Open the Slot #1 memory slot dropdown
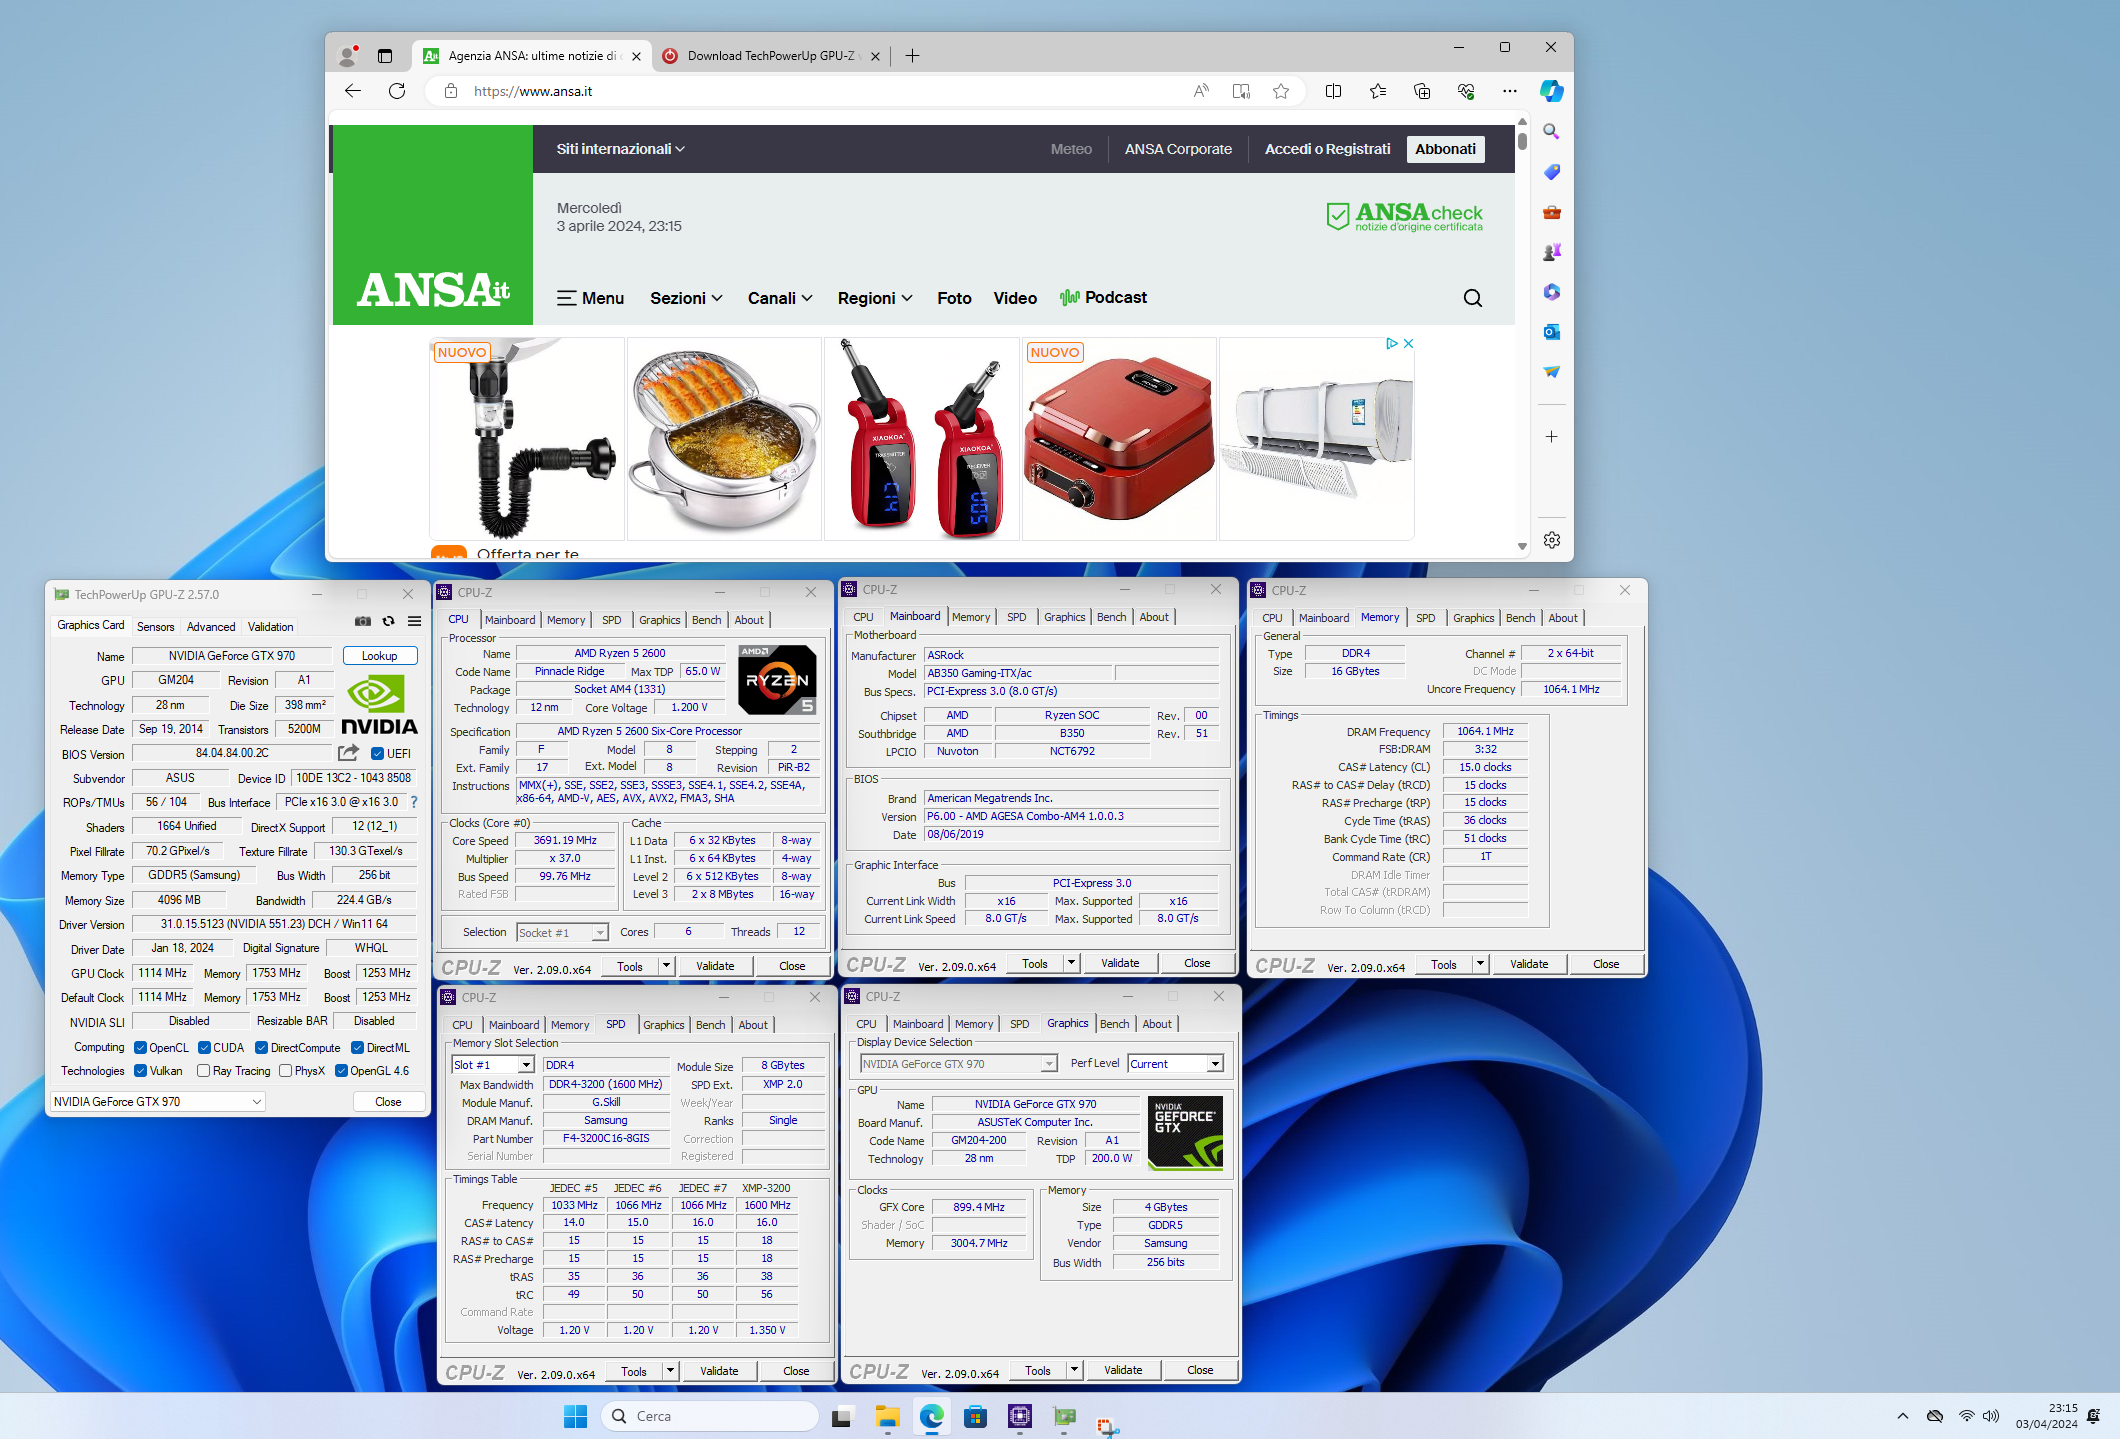The height and width of the screenshot is (1439, 2120). (x=492, y=1065)
